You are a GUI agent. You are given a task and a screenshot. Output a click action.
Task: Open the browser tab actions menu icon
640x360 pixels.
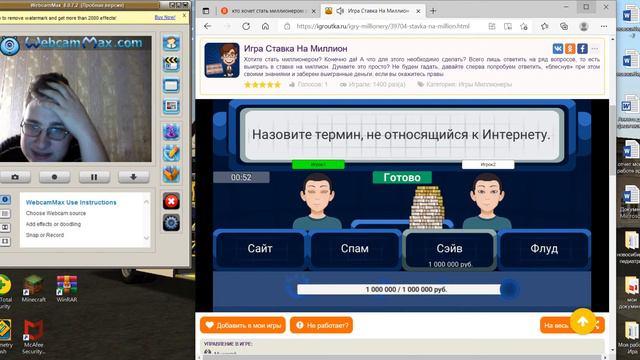(x=206, y=11)
